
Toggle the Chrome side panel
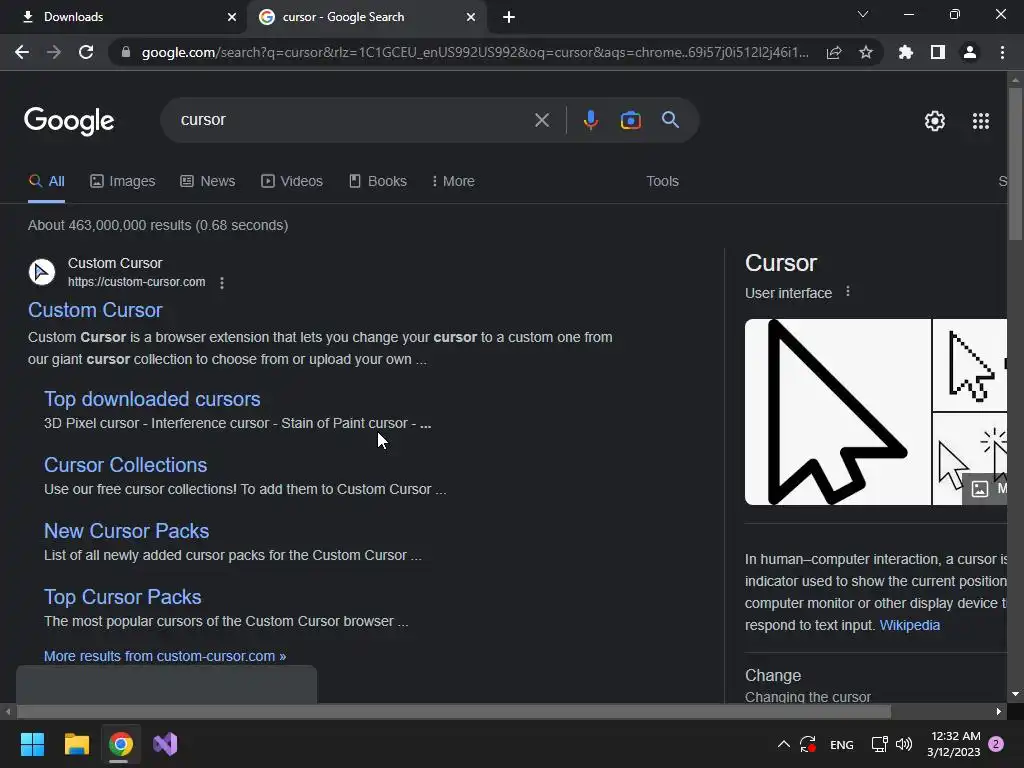click(938, 52)
